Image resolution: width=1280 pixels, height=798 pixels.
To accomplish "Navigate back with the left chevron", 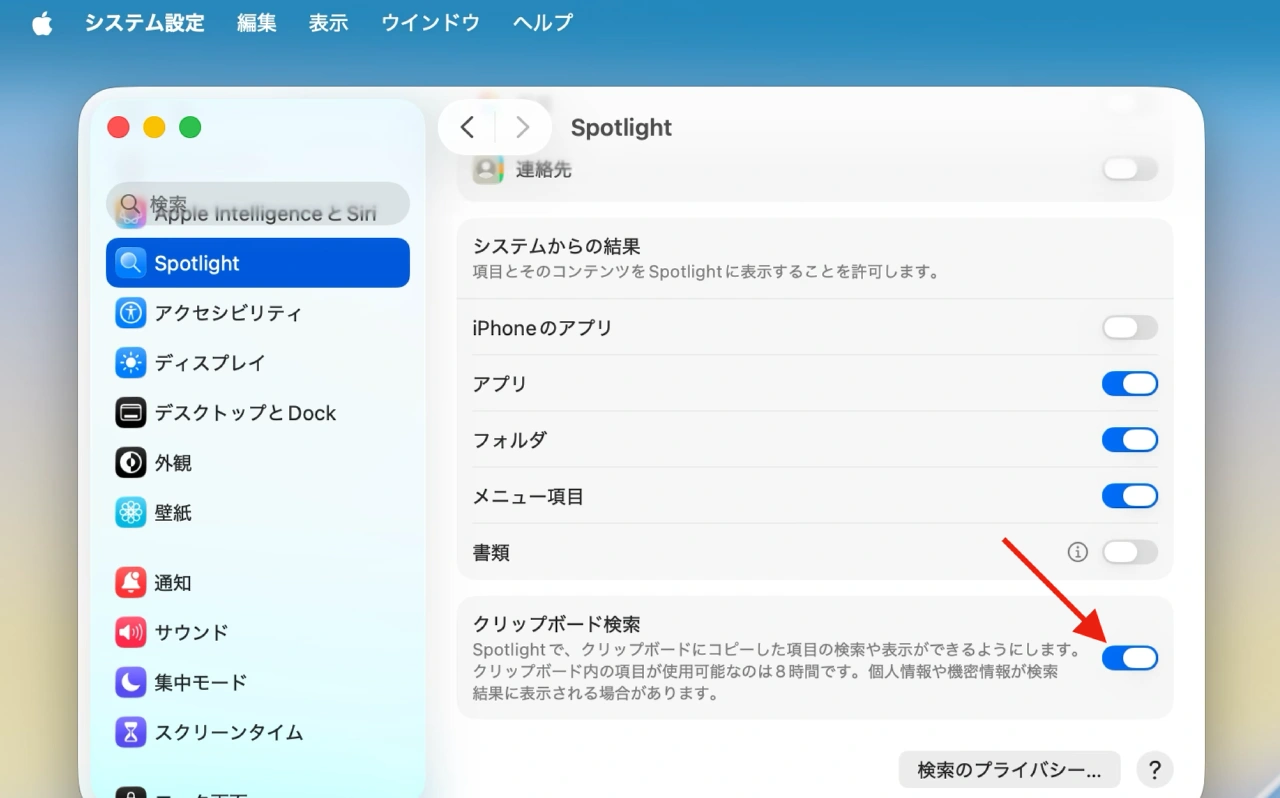I will coord(467,127).
